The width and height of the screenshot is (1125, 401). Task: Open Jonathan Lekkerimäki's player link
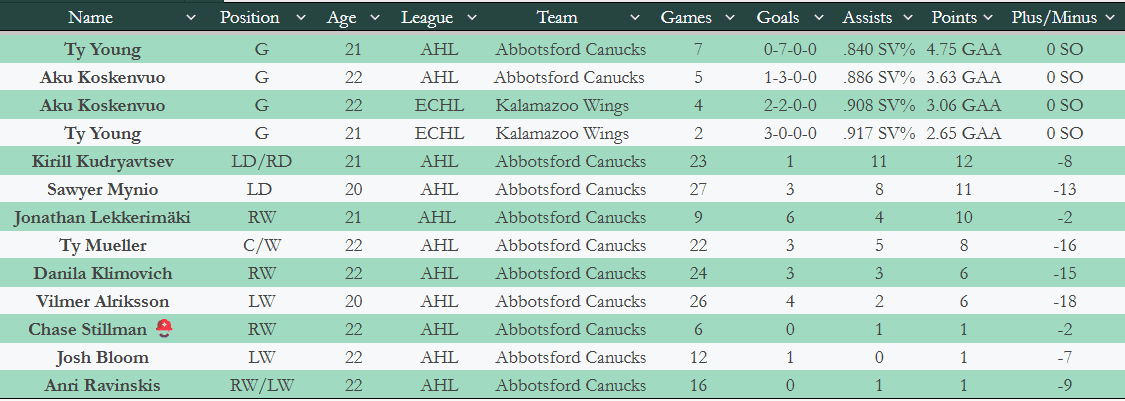[102, 218]
